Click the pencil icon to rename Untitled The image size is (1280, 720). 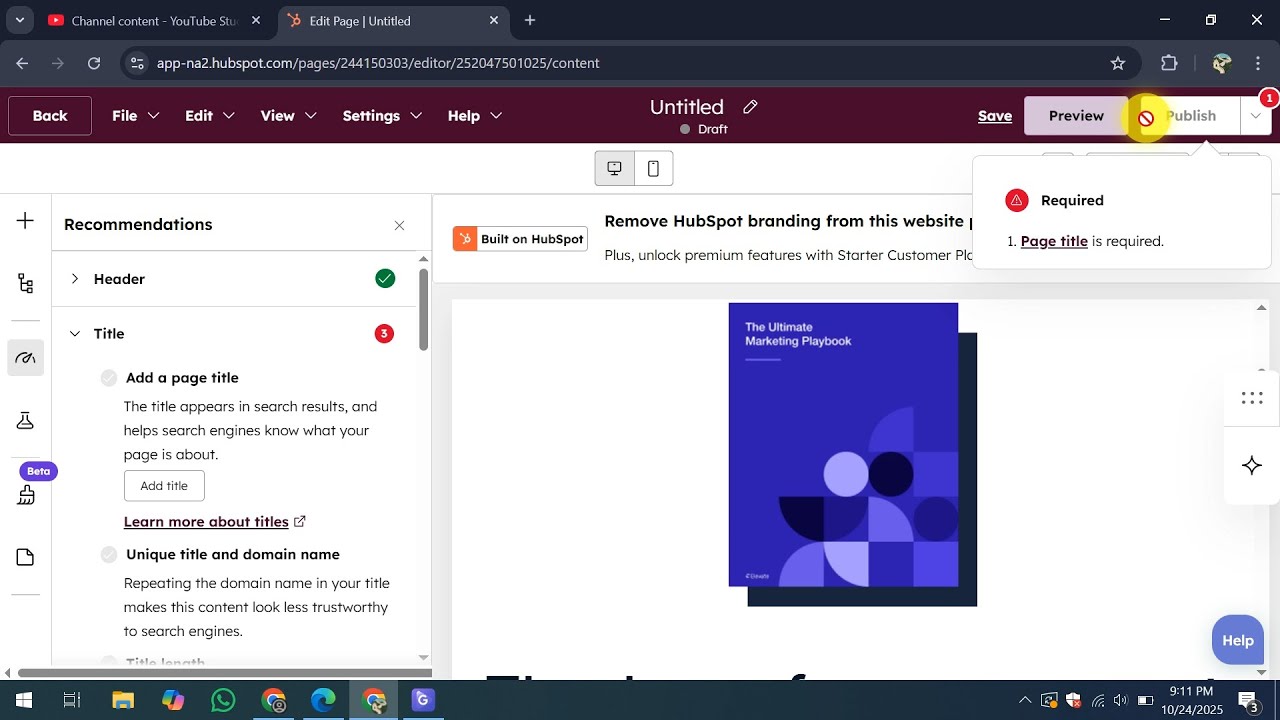(750, 107)
